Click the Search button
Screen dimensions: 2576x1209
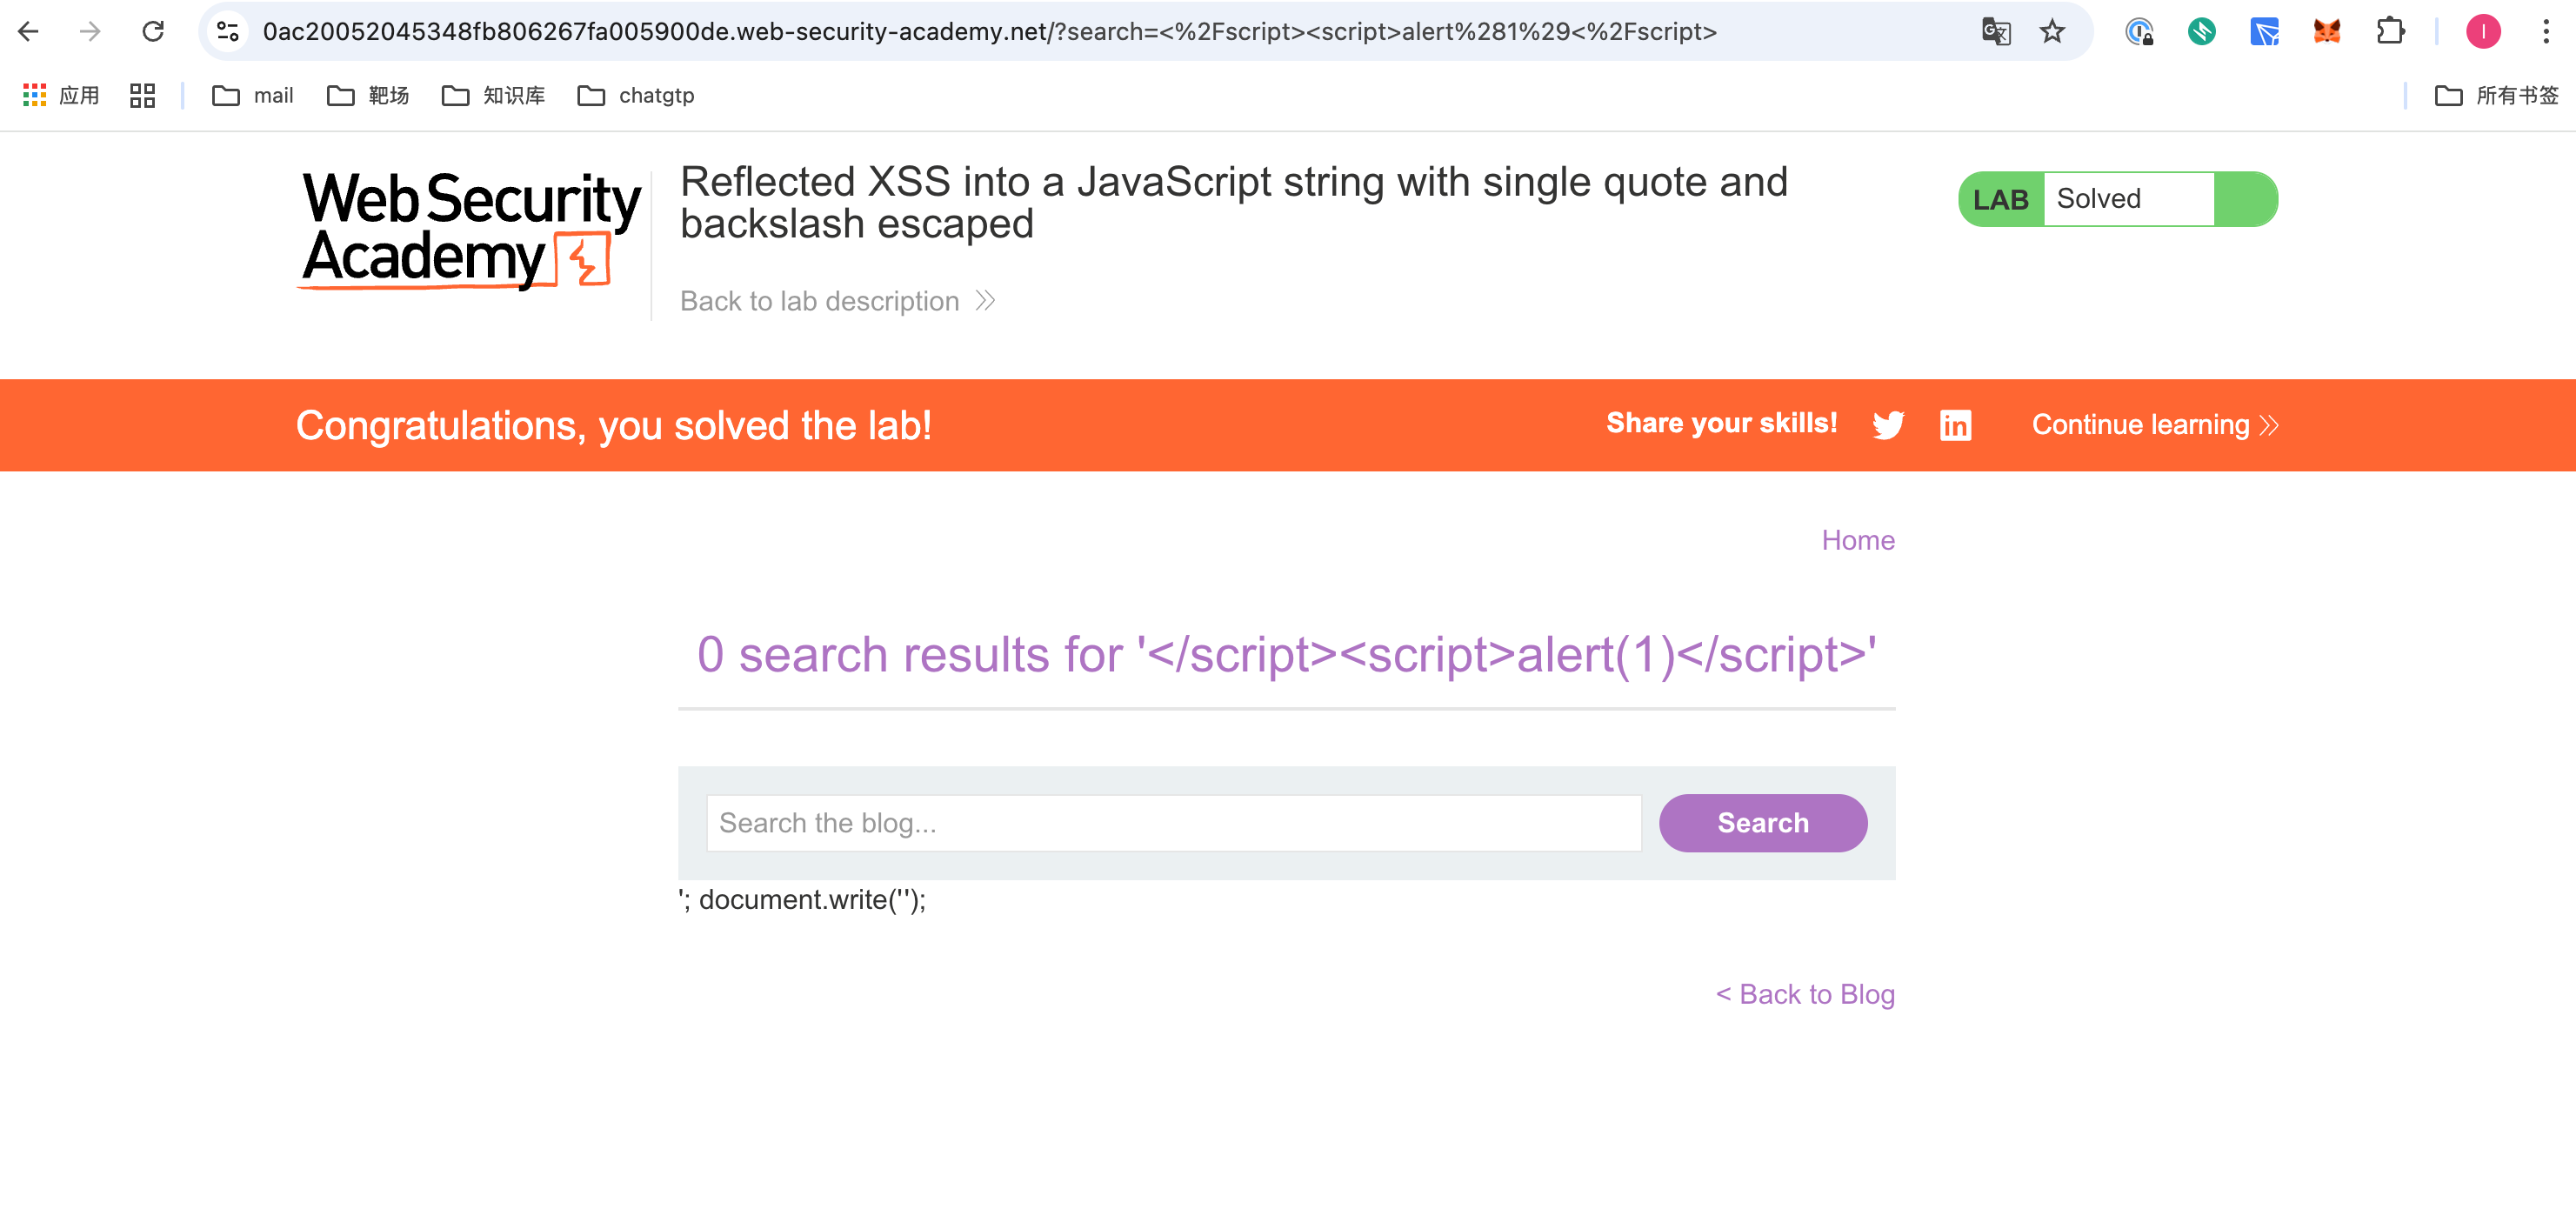[1762, 822]
